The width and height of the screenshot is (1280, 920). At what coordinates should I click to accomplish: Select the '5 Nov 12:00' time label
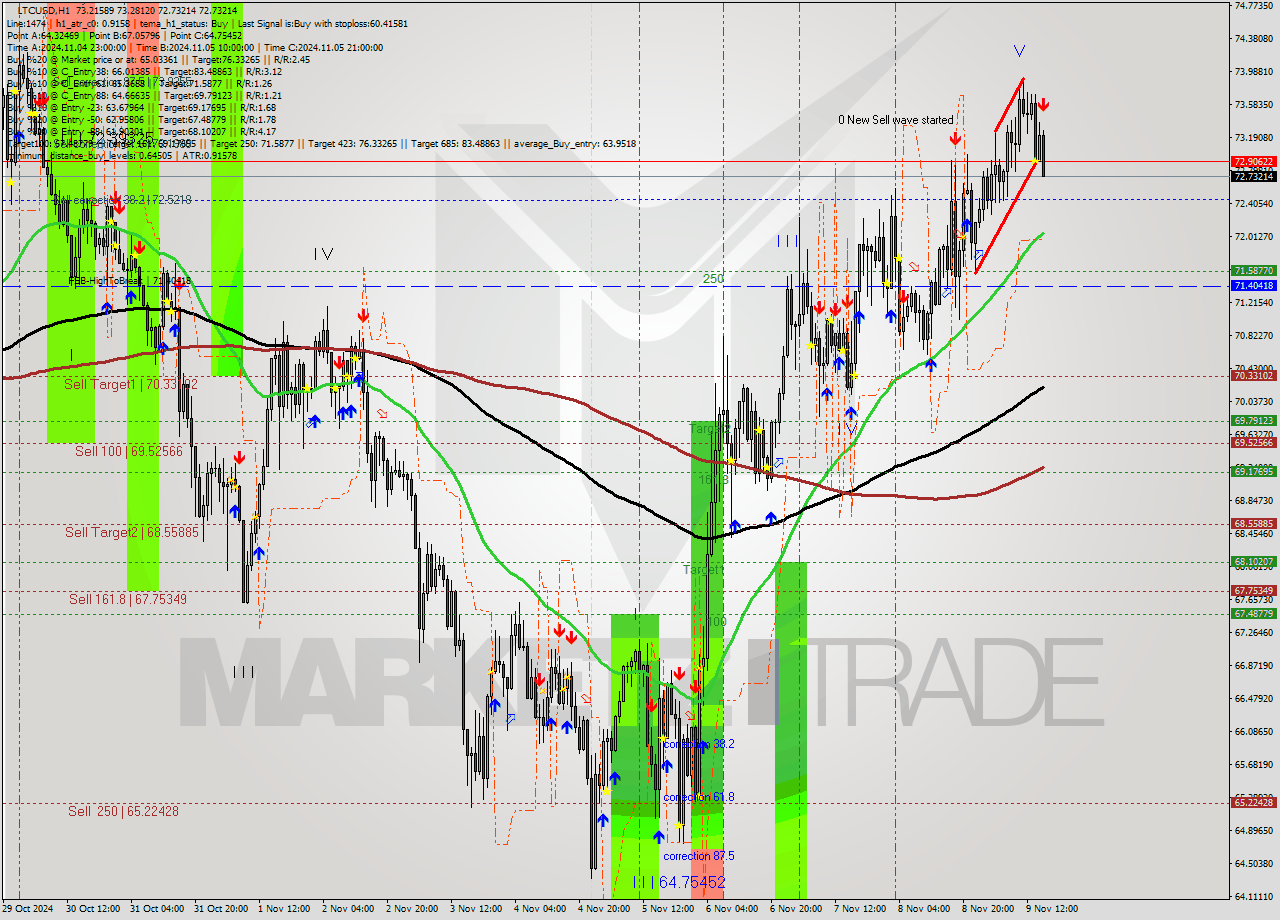pyautogui.click(x=668, y=910)
